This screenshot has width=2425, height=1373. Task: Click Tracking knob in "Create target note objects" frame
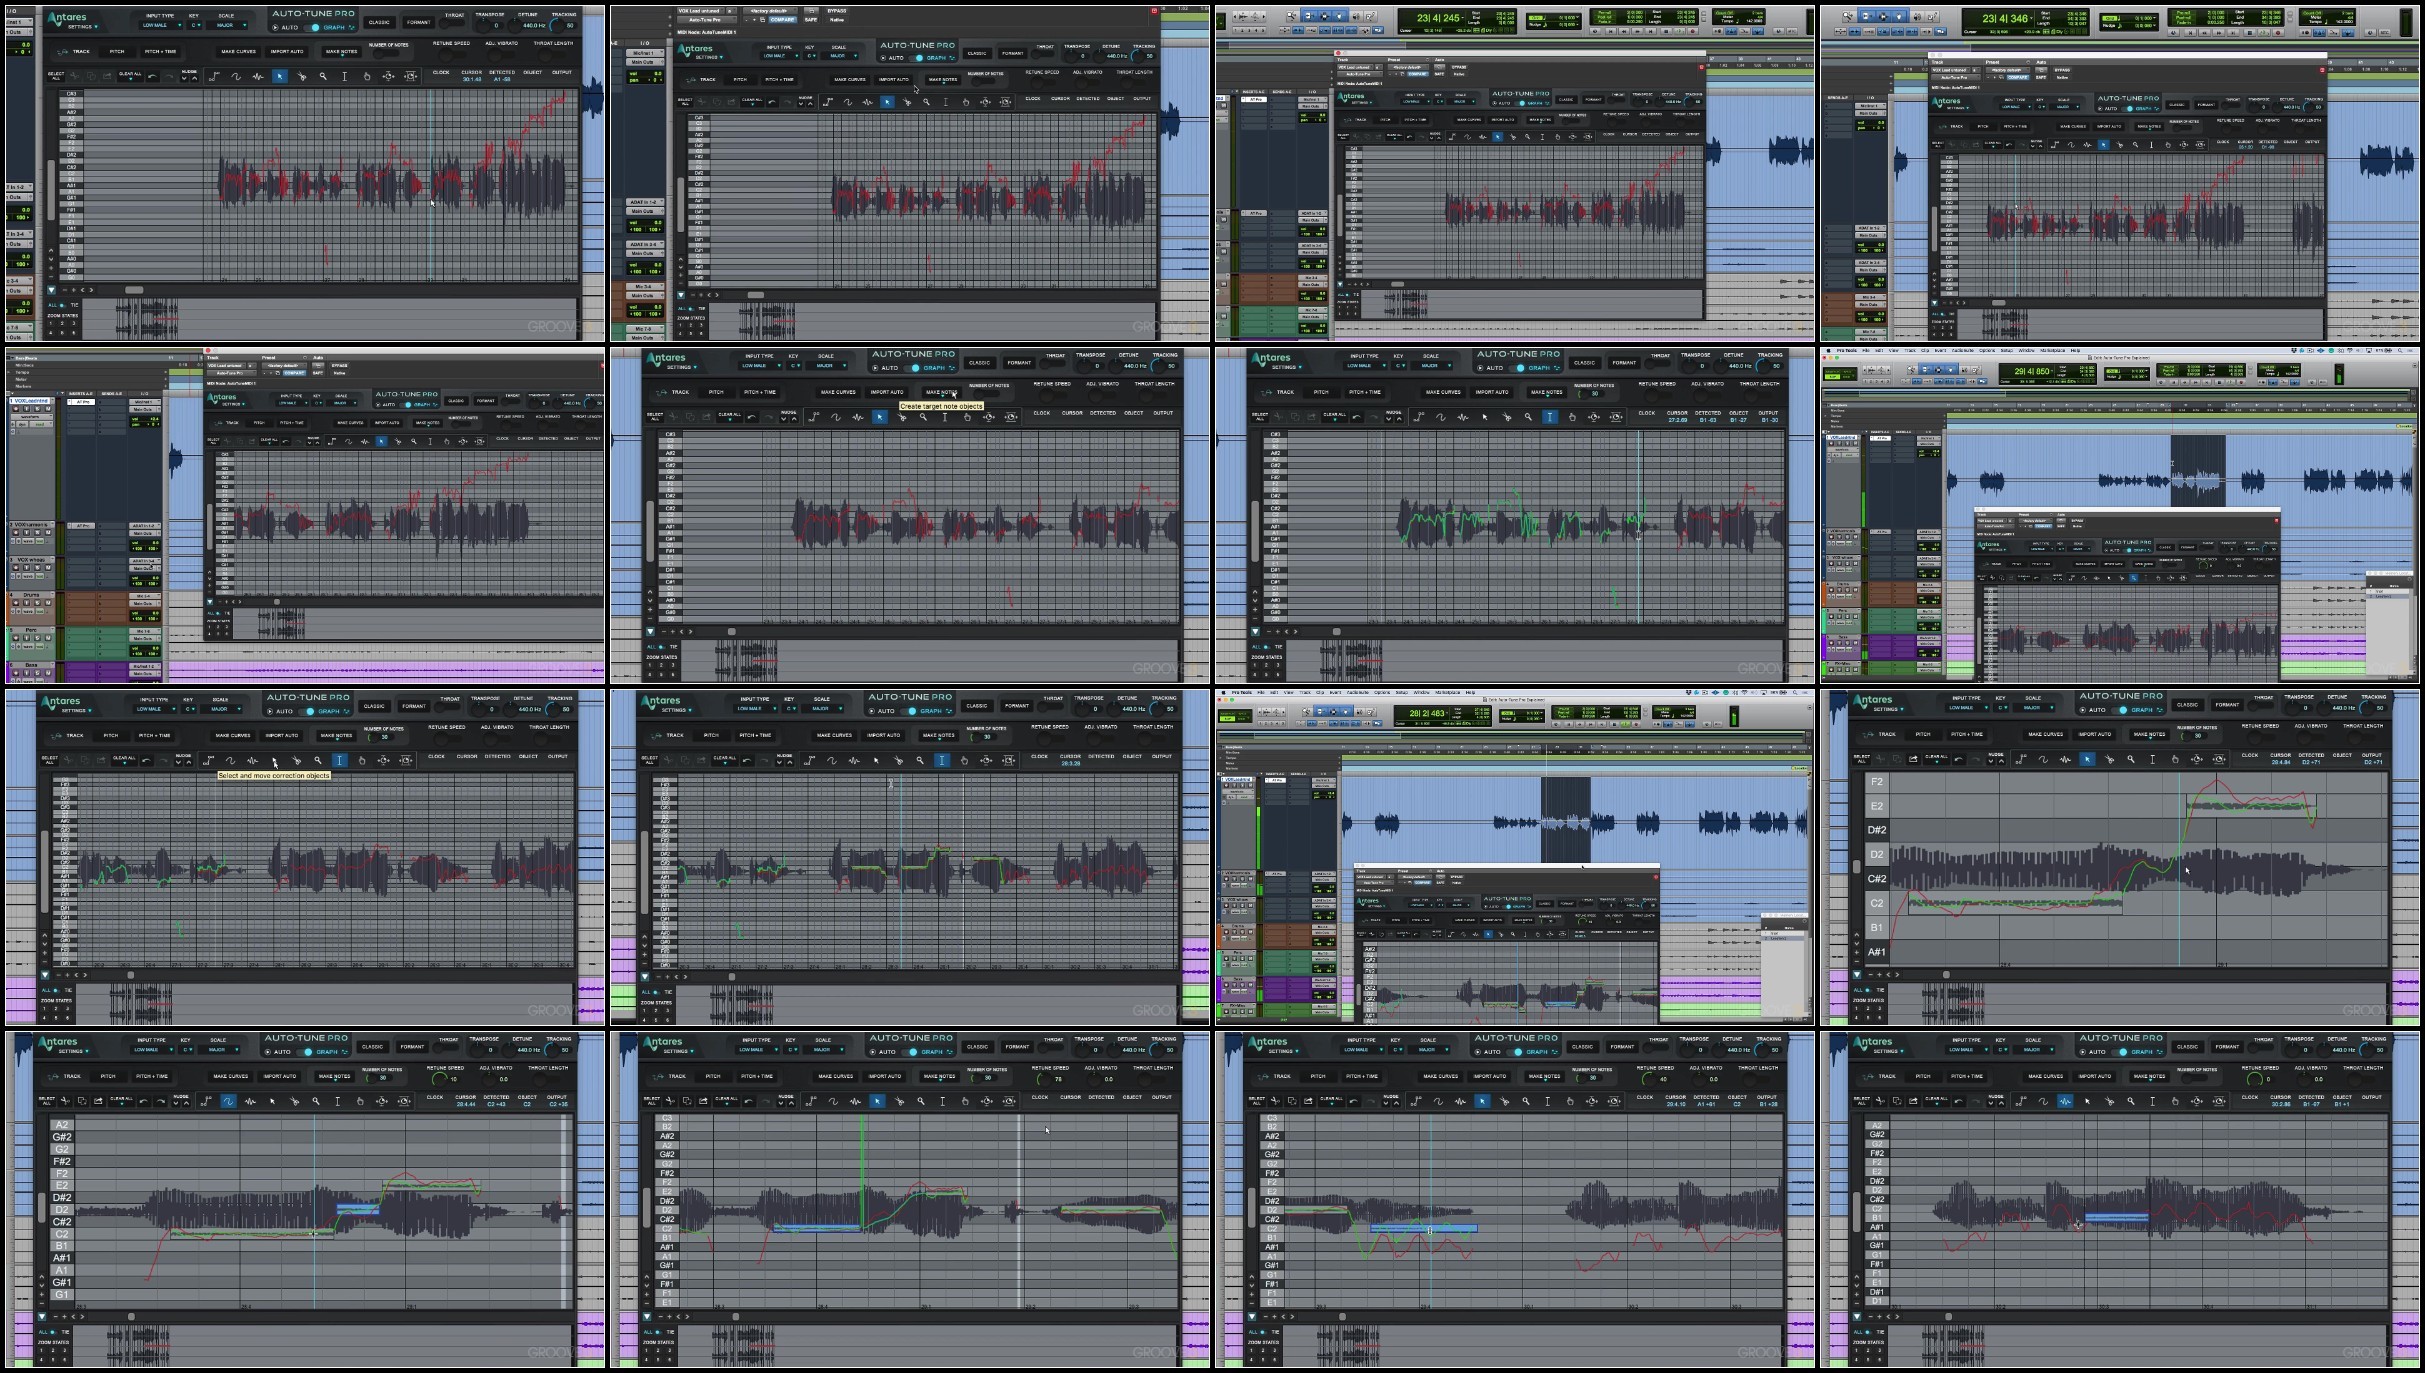point(1158,366)
